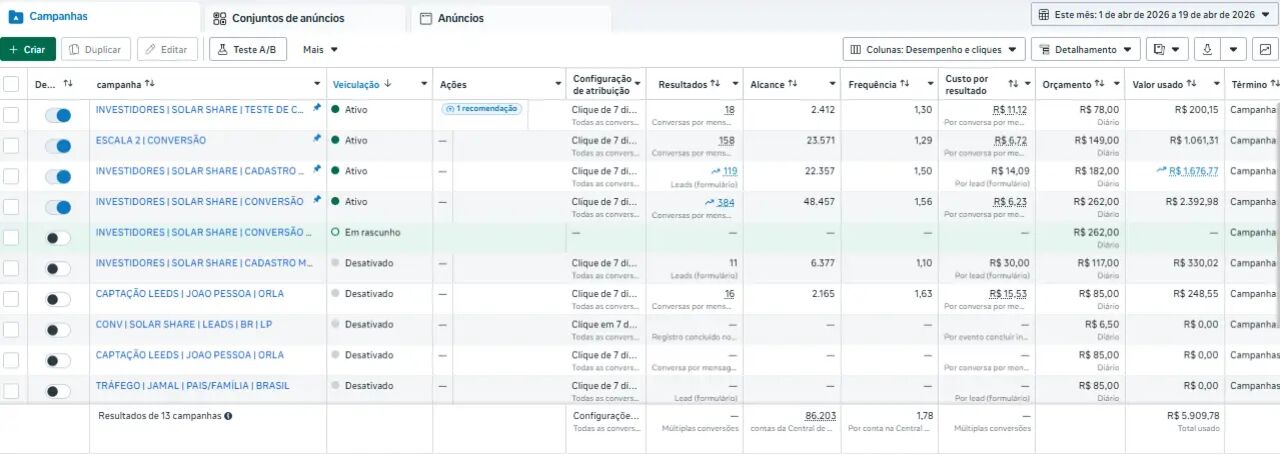Click the total R$ 5.909,78 value
This screenshot has height=454, width=1280.
coord(1193,415)
